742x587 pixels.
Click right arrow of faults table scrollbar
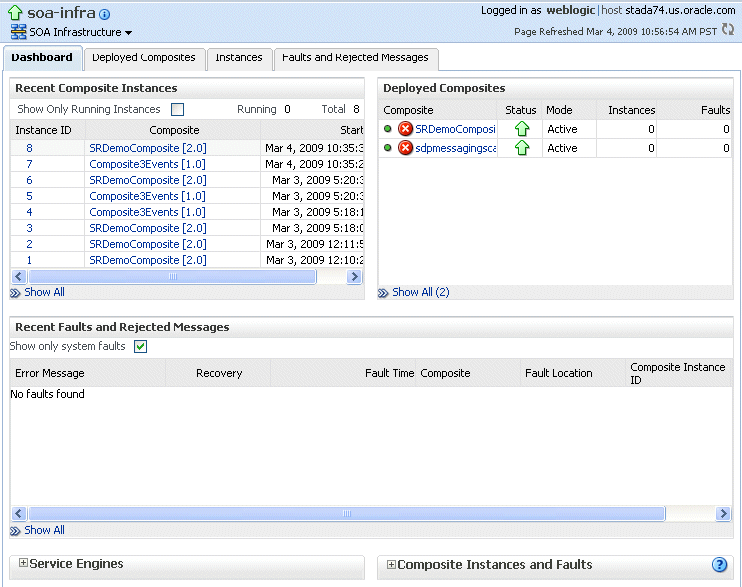(723, 514)
